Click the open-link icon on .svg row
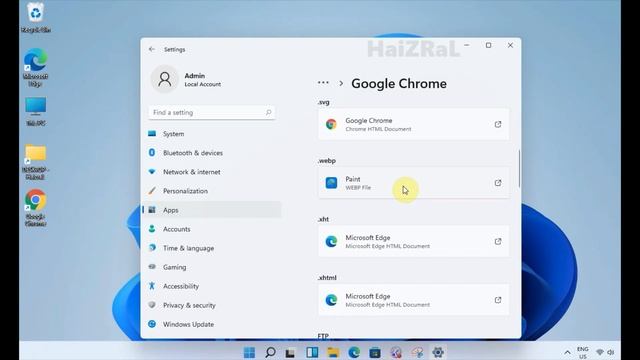The image size is (640, 360). tap(498, 124)
